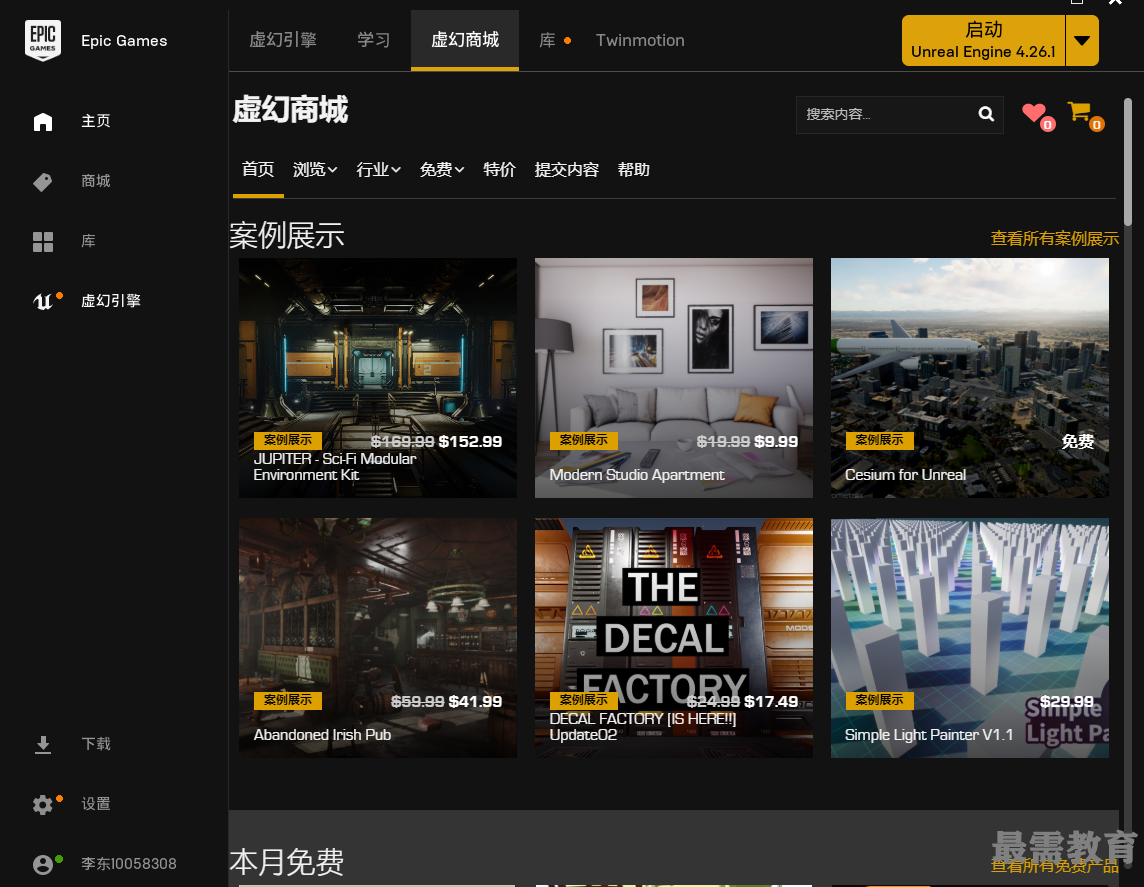Click the 李东10058308 account name

128,864
